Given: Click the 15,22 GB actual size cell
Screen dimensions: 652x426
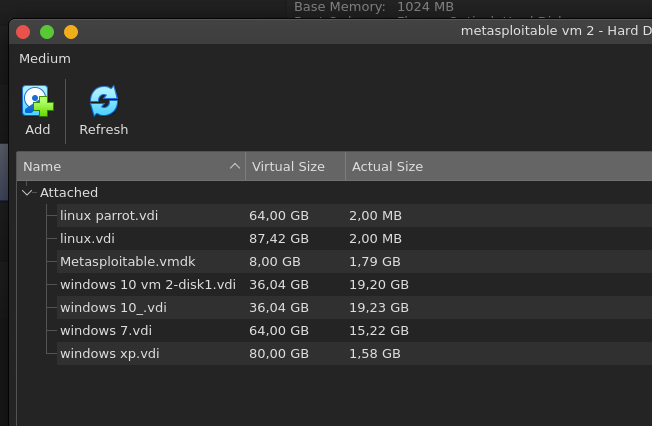Looking at the screenshot, I should tap(379, 331).
